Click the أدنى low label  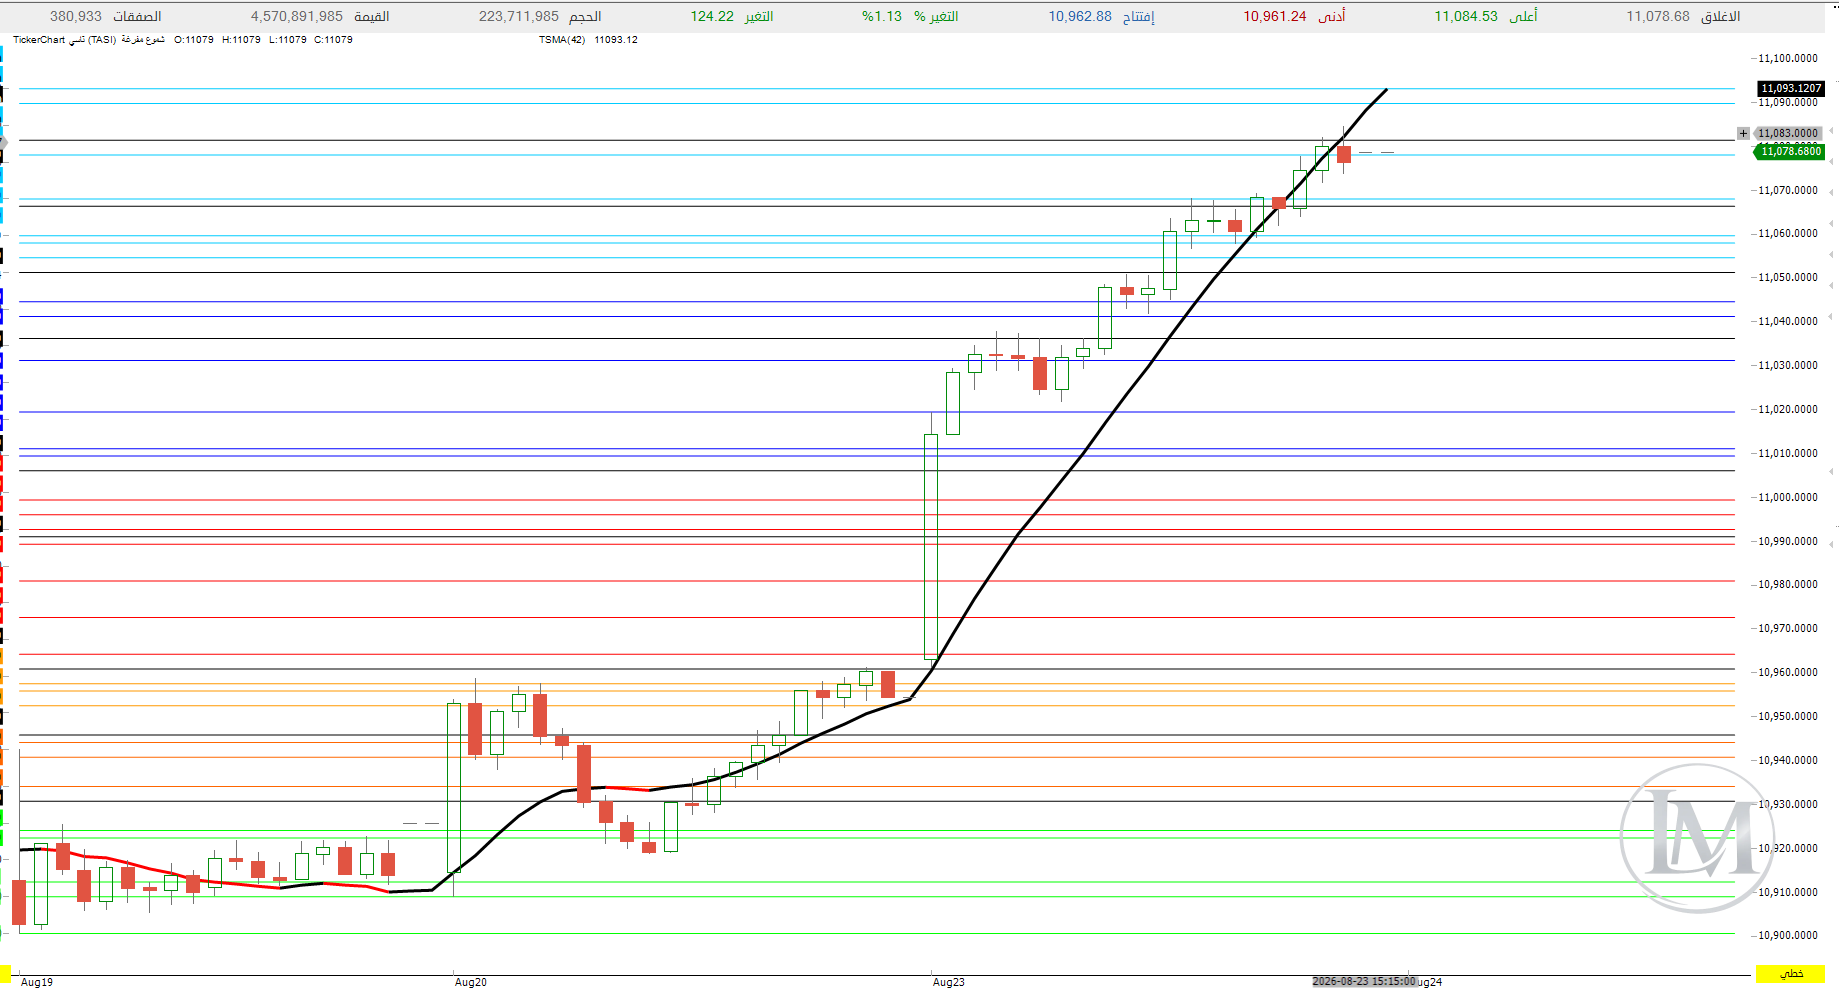(x=1331, y=16)
